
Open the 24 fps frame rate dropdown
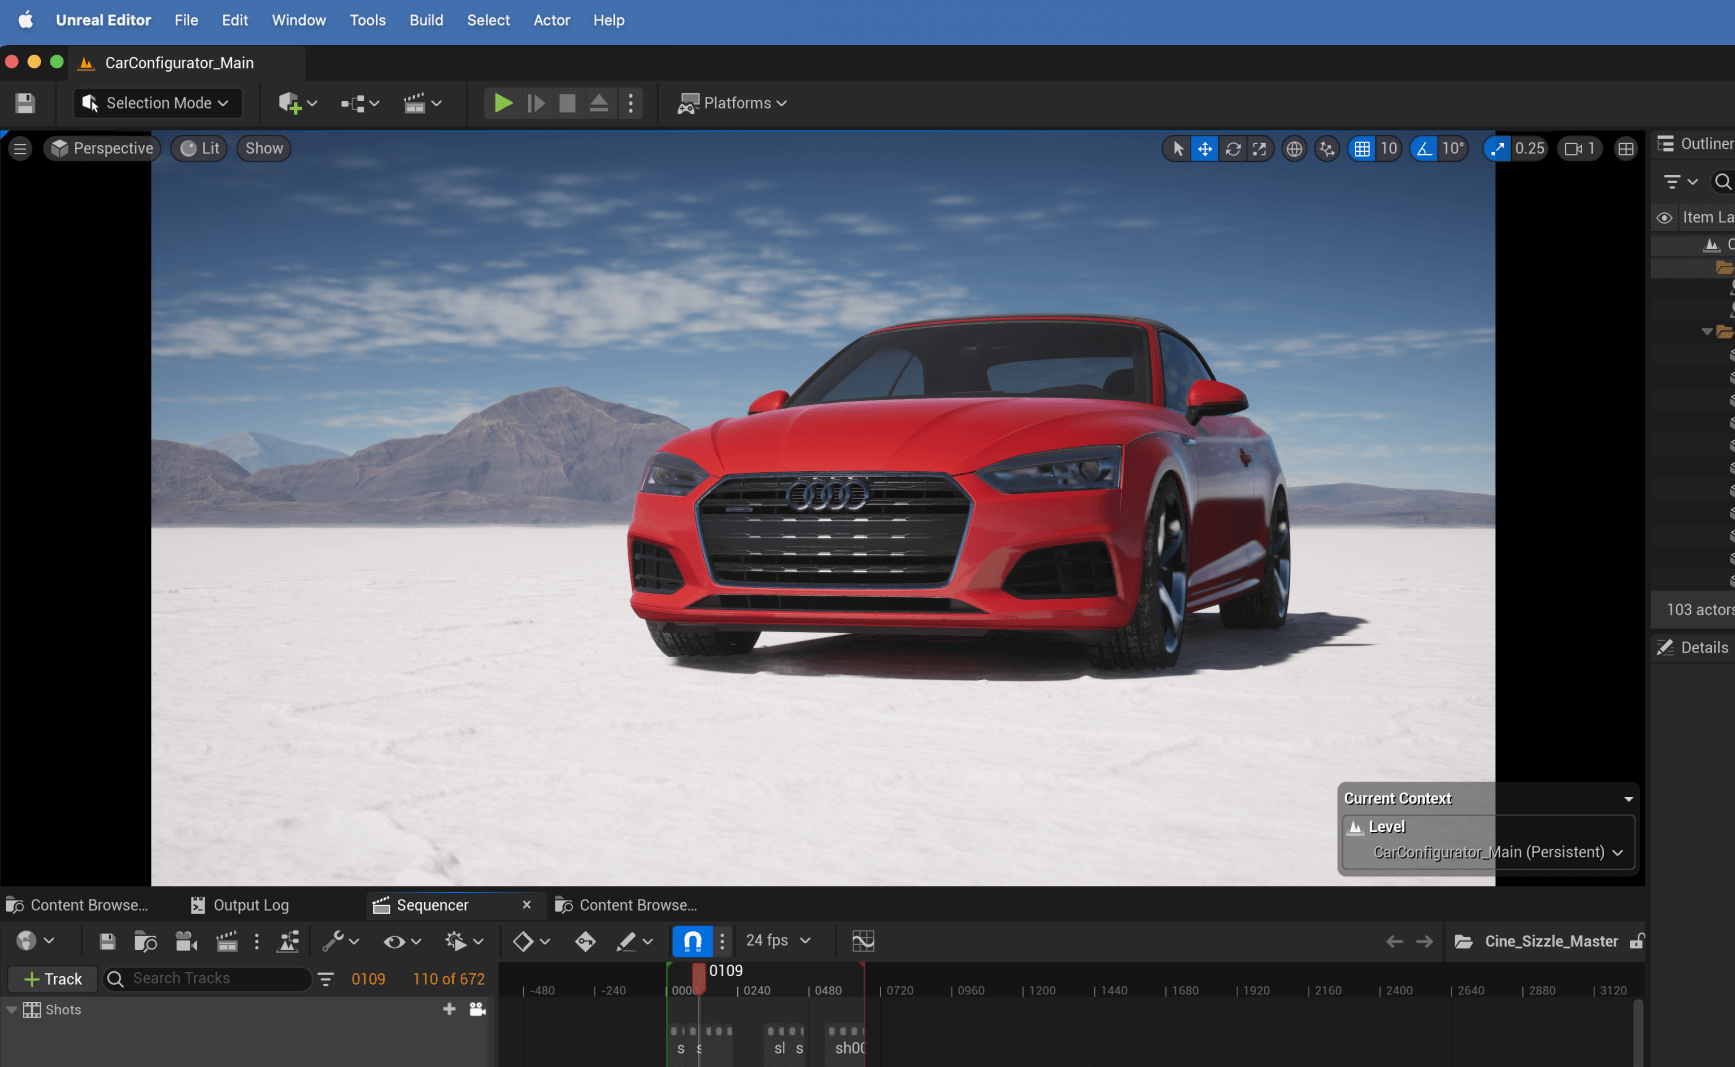778,941
